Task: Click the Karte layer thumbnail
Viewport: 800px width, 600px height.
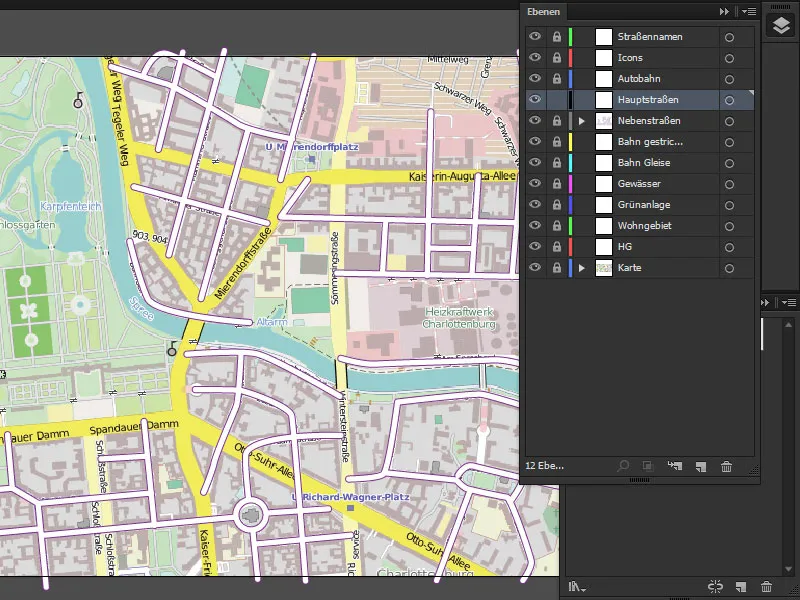Action: pos(604,268)
